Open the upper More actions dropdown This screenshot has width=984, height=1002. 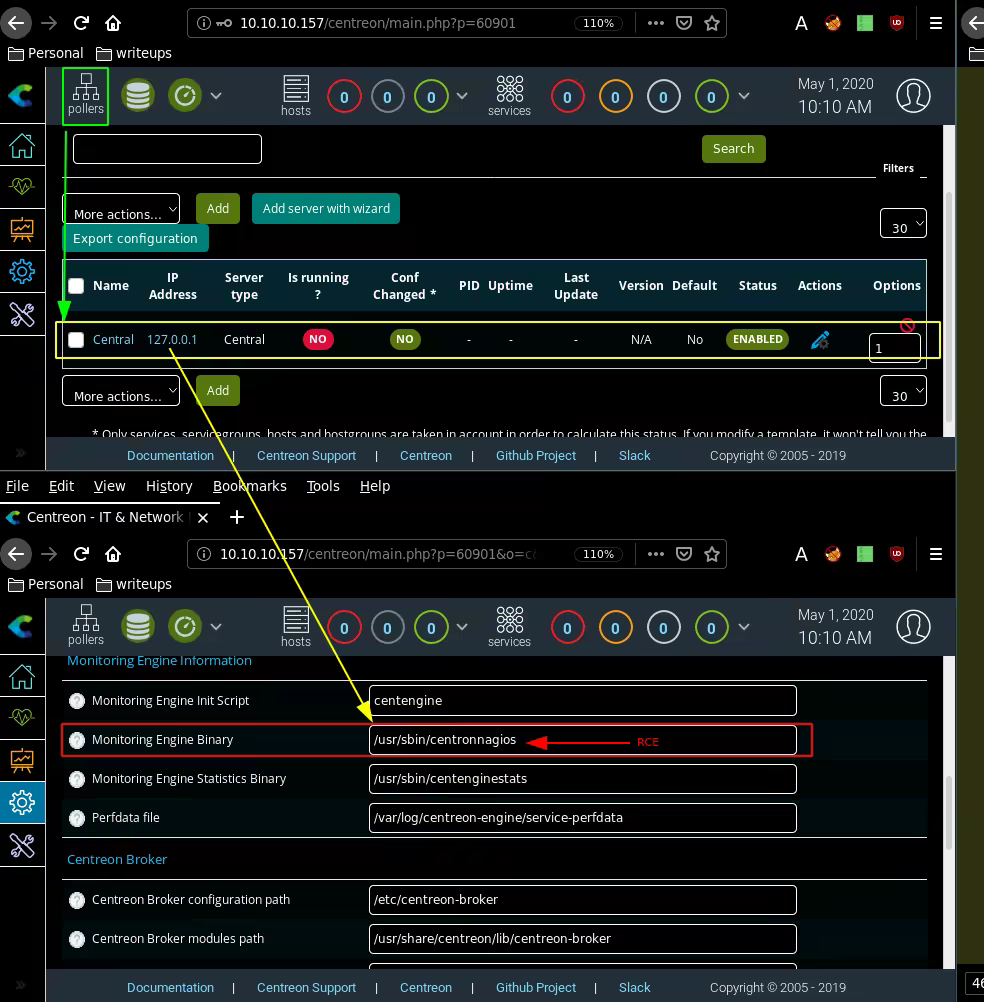[121, 210]
